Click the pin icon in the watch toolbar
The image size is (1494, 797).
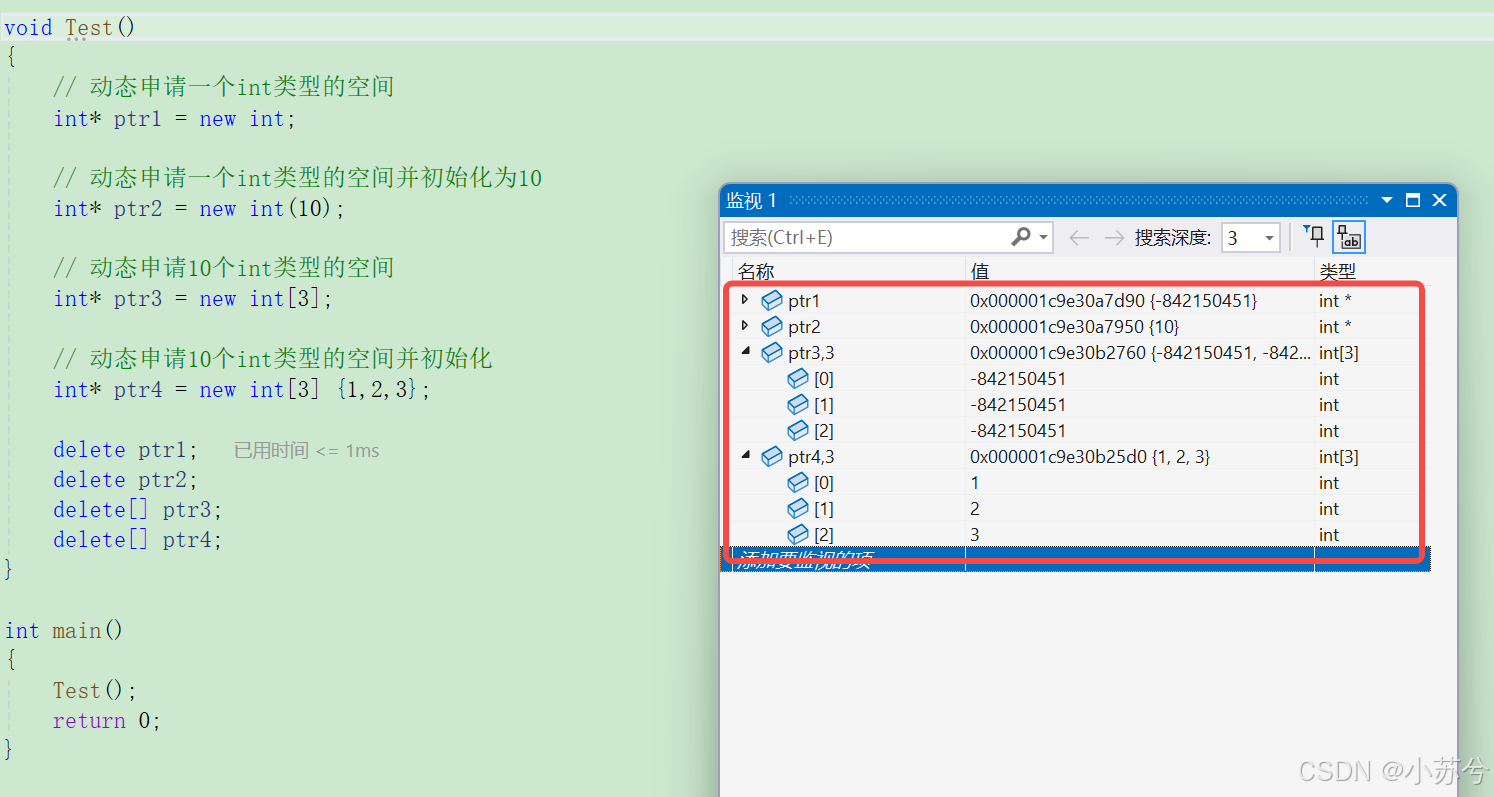1315,237
